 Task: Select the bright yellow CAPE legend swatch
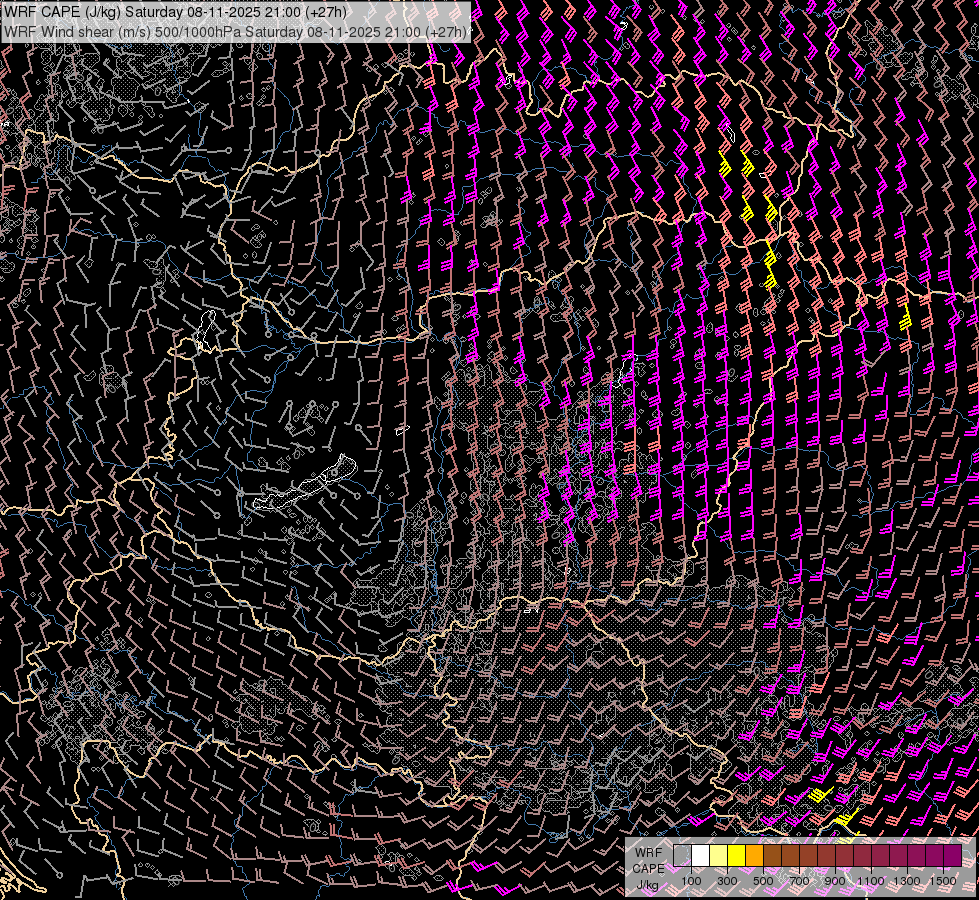coord(737,855)
